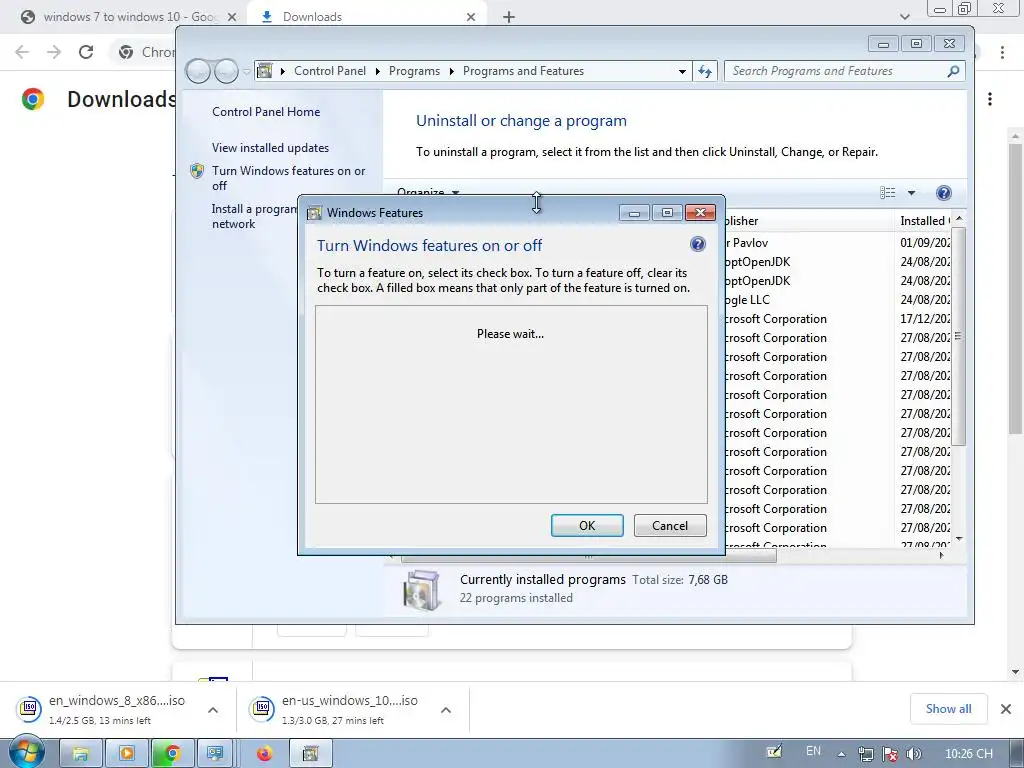Image resolution: width=1024 pixels, height=768 pixels.
Task: Open Firefox from the taskbar
Action: click(x=264, y=754)
